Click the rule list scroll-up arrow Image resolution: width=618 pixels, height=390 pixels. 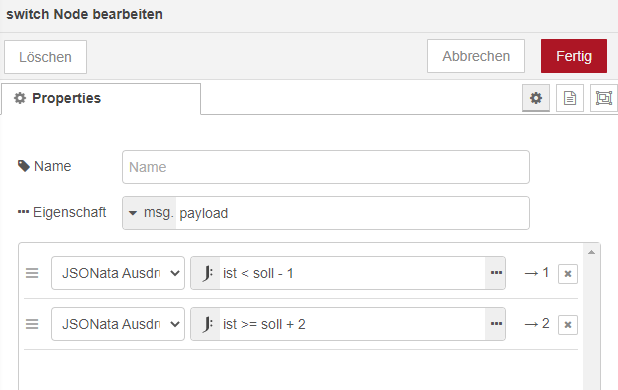click(x=591, y=252)
